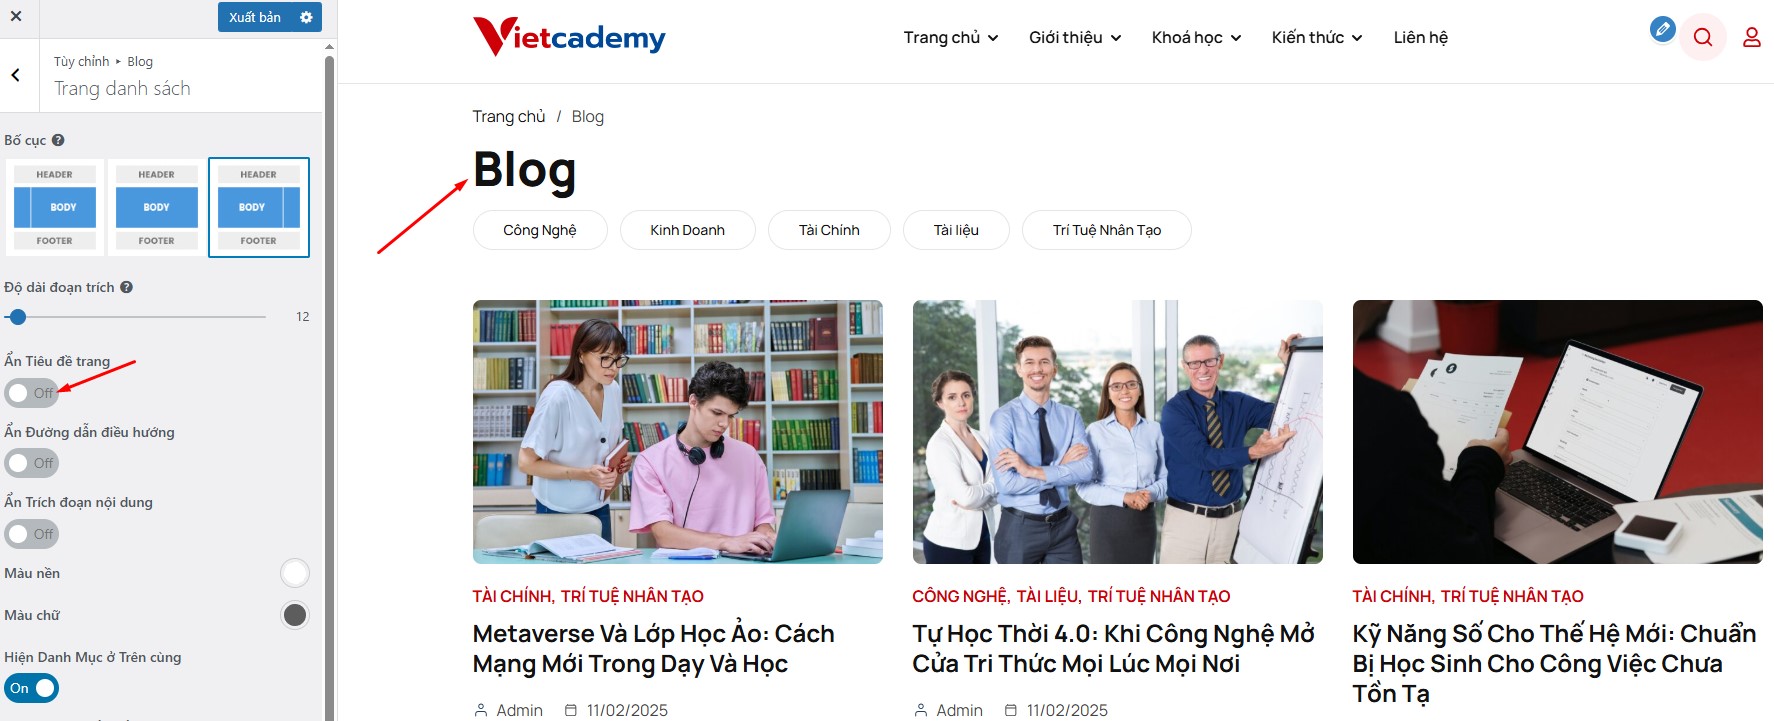Open the user account icon

pyautogui.click(x=1751, y=38)
